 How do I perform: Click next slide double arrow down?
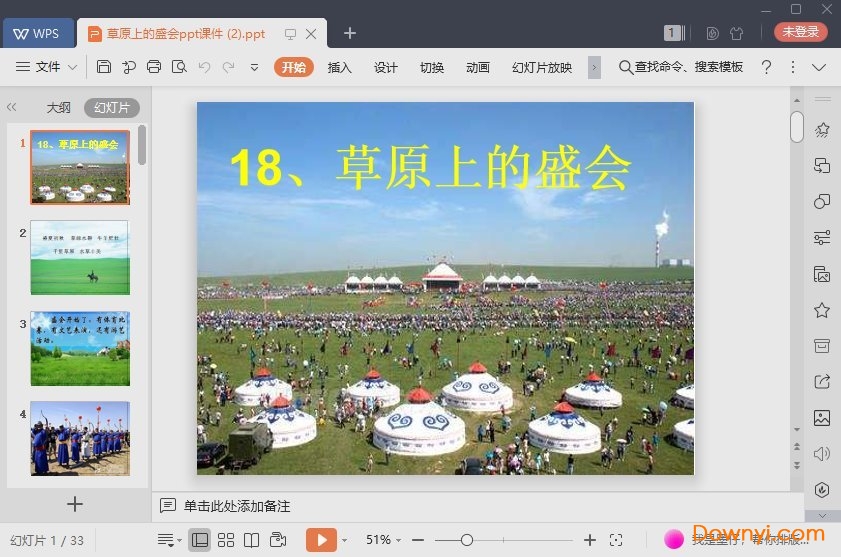pos(797,465)
